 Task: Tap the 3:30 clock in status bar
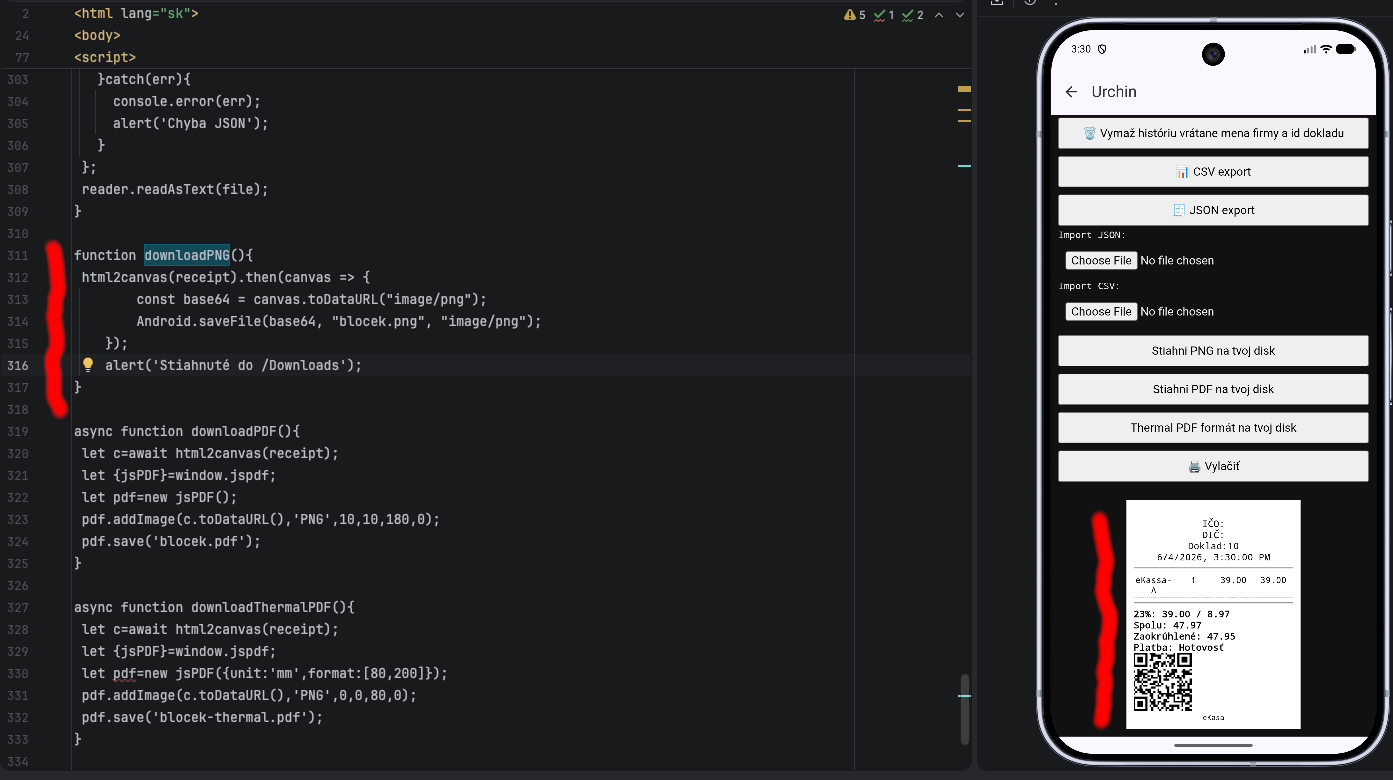pyautogui.click(x=1081, y=49)
